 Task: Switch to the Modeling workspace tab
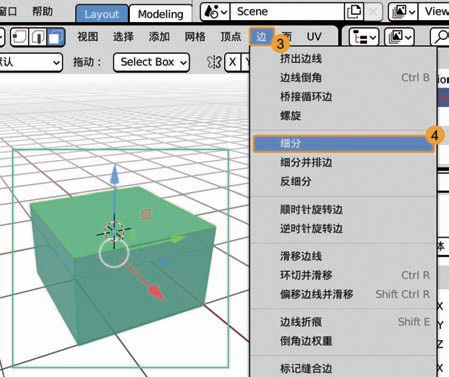161,14
